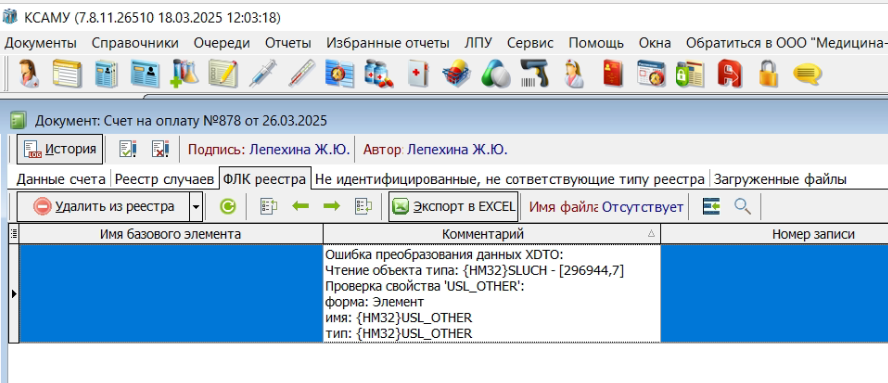888x383 pixels.
Task: Click the list icon right of green arrows
Action: click(x=364, y=206)
